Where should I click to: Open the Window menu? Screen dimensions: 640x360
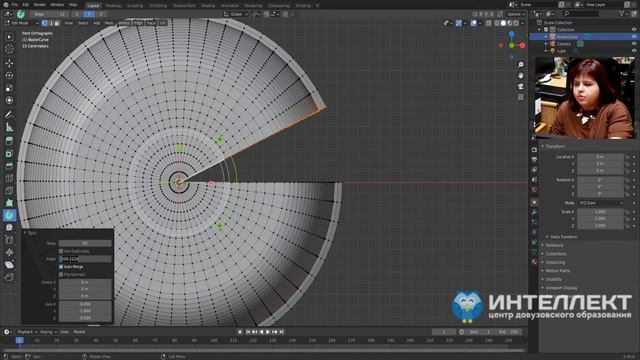(x=57, y=4)
